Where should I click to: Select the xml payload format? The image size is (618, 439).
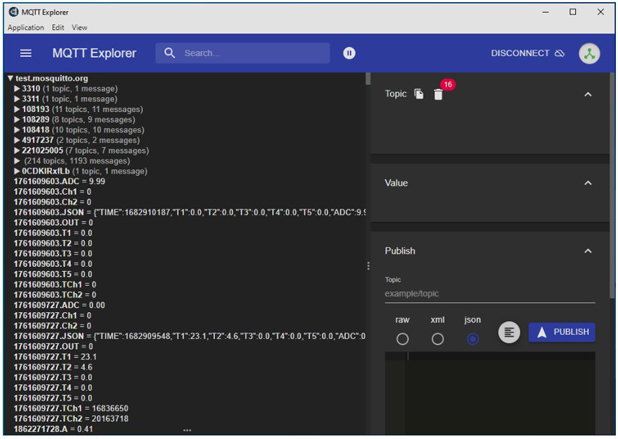437,339
